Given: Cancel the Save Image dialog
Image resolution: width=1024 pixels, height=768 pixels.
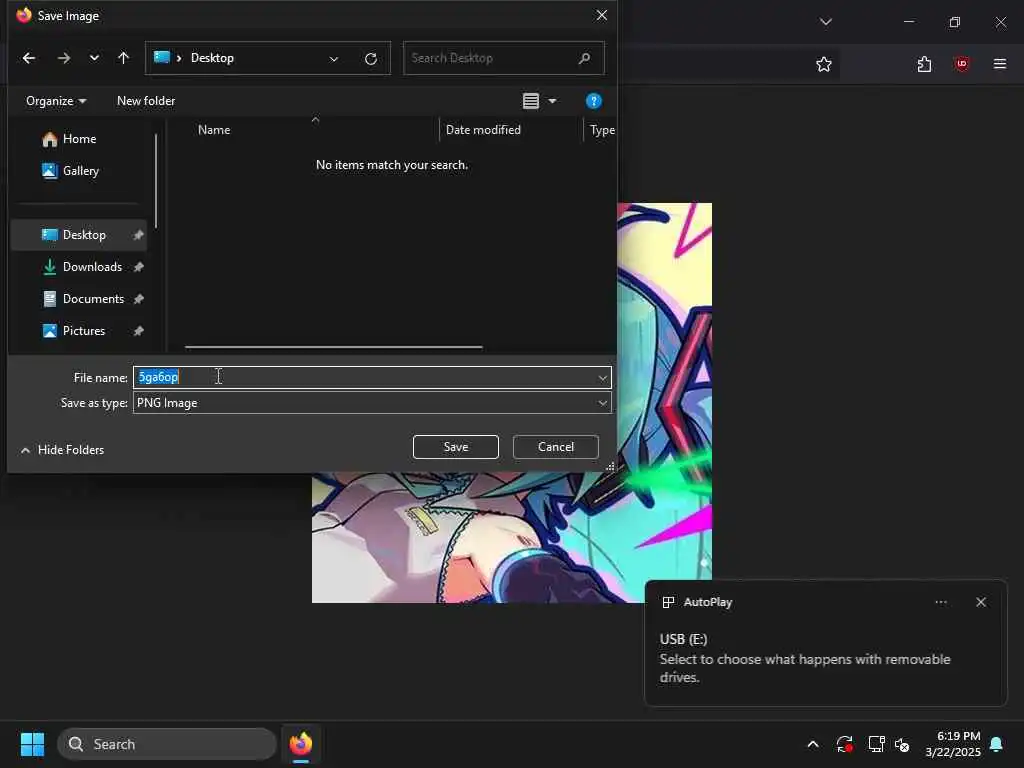Looking at the screenshot, I should (x=556, y=447).
